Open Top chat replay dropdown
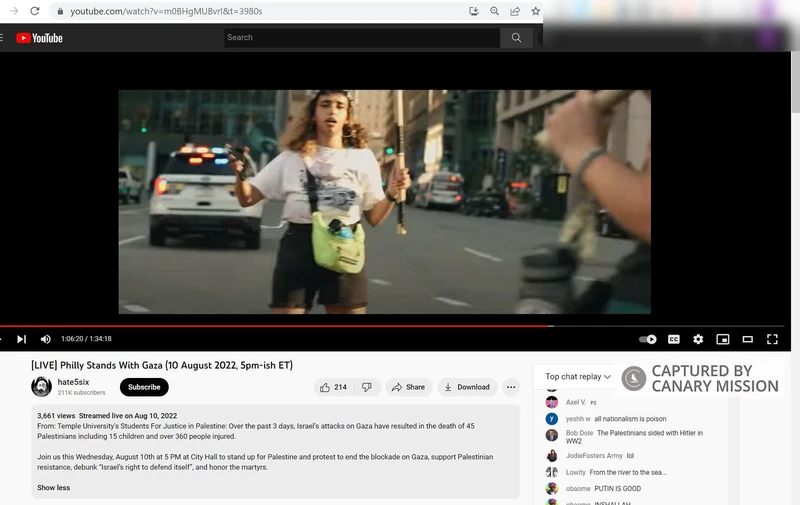The image size is (800, 505). point(578,376)
